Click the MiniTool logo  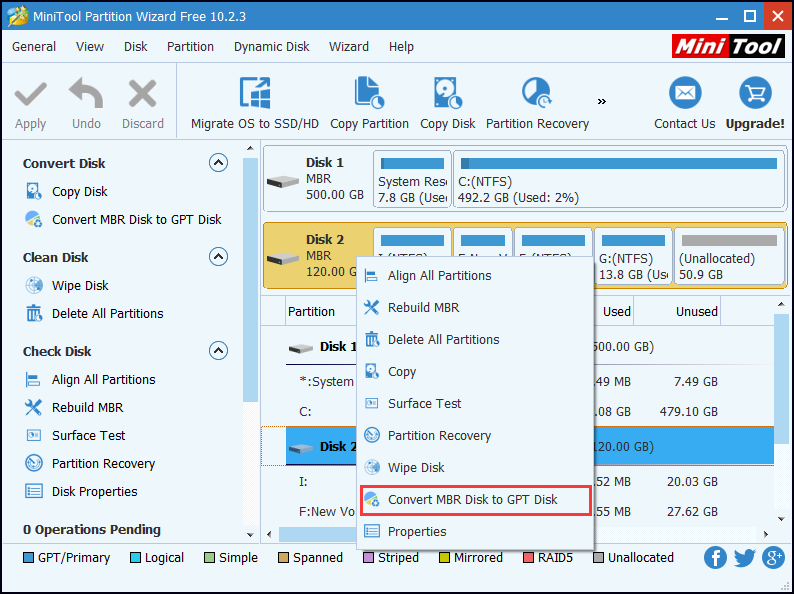729,46
